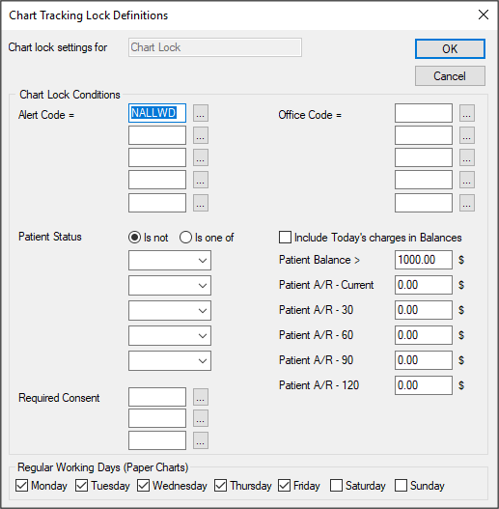Click browse button for last Office Code field
Viewport: 499px width, 509px height.
pos(467,203)
